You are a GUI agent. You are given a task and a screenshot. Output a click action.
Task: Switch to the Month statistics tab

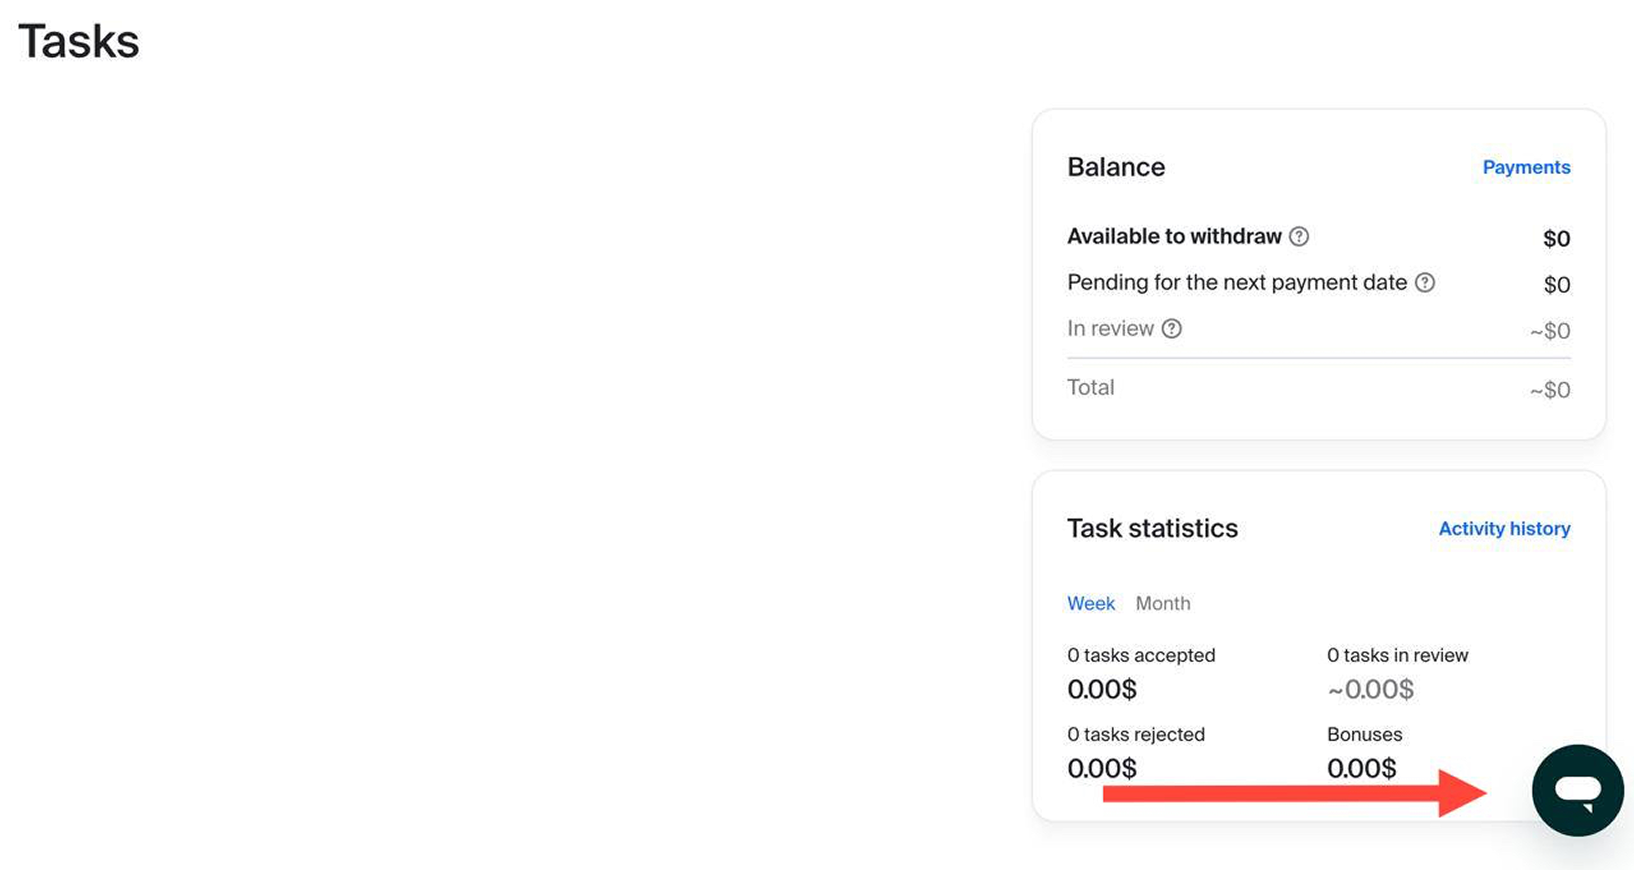[x=1163, y=604]
